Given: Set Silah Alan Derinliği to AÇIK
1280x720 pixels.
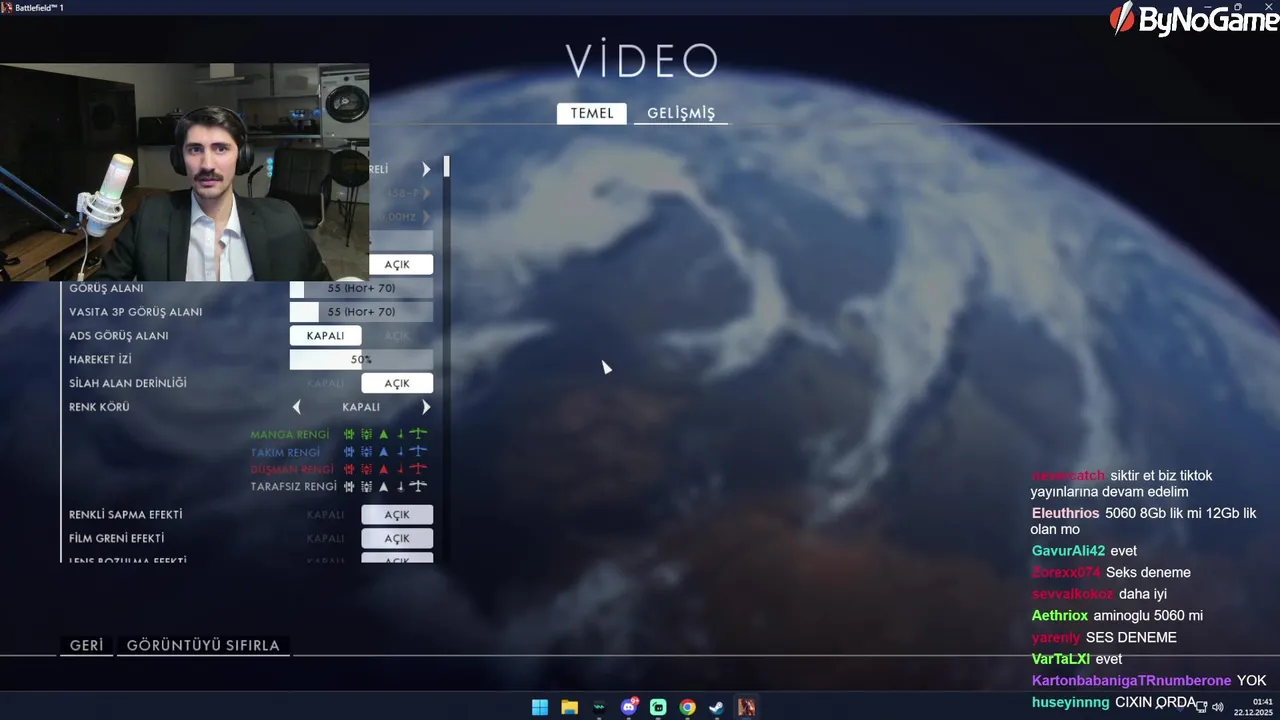Looking at the screenshot, I should pyautogui.click(x=397, y=383).
